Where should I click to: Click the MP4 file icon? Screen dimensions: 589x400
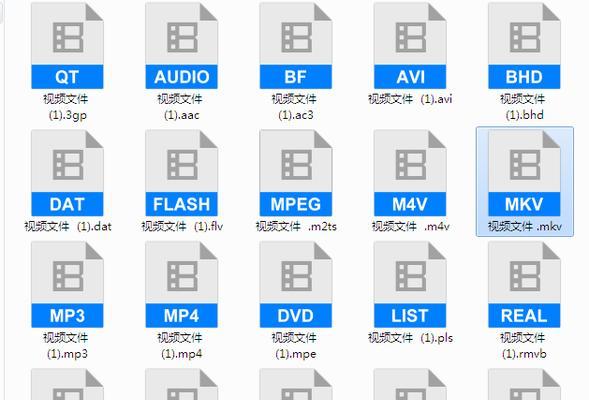coord(181,285)
